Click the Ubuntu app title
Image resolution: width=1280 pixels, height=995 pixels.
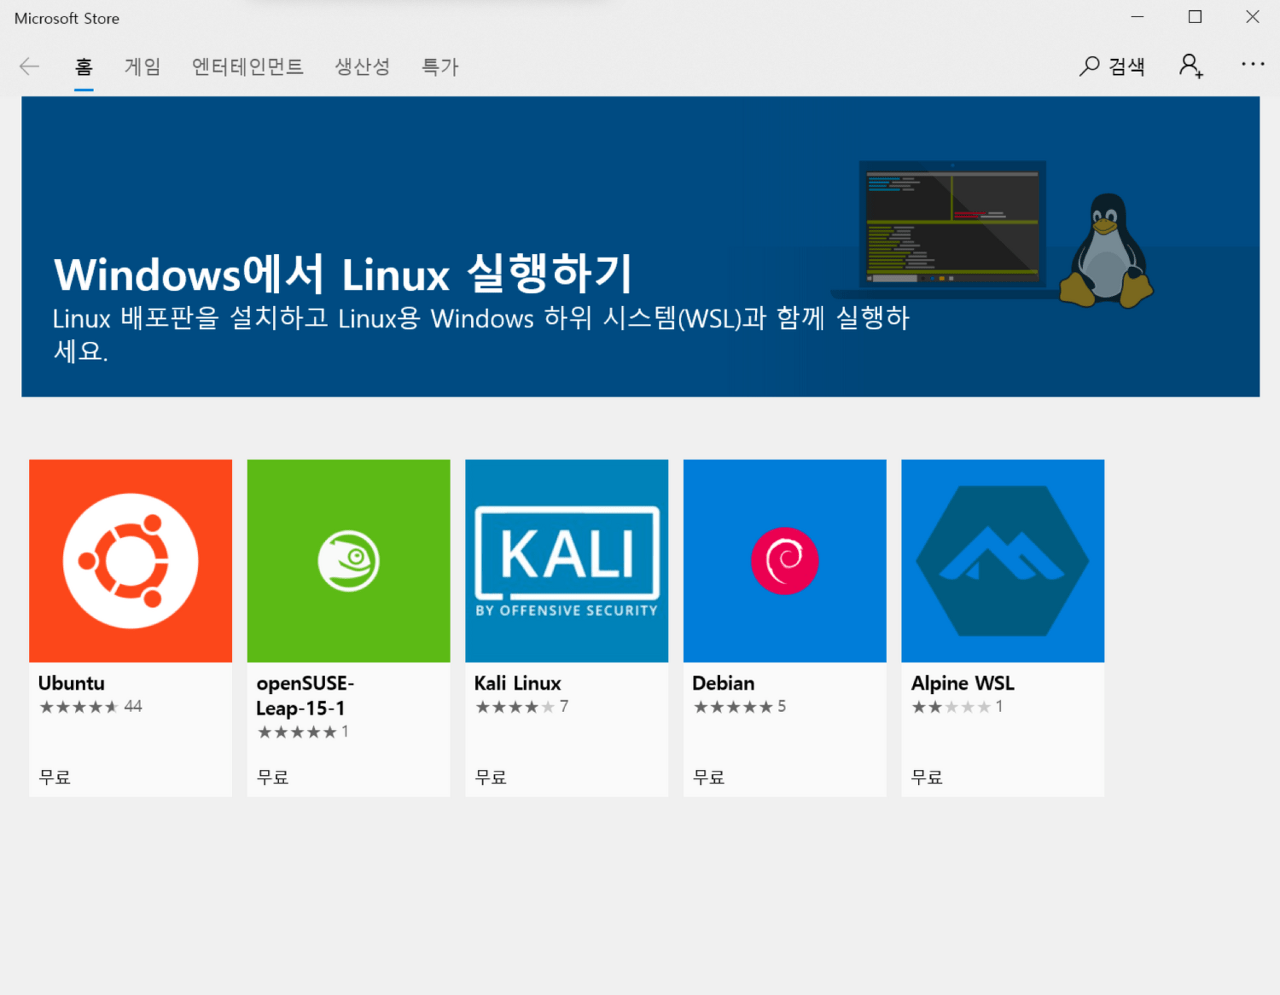pos(71,683)
